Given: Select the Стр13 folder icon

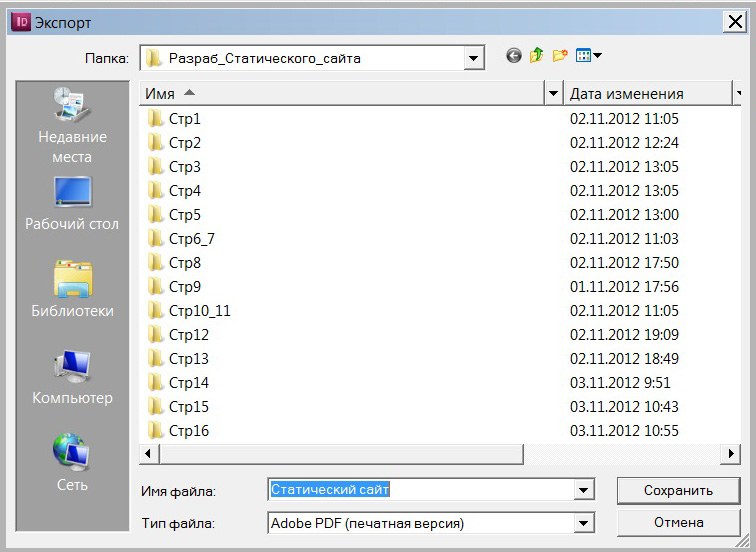Looking at the screenshot, I should pos(155,359).
